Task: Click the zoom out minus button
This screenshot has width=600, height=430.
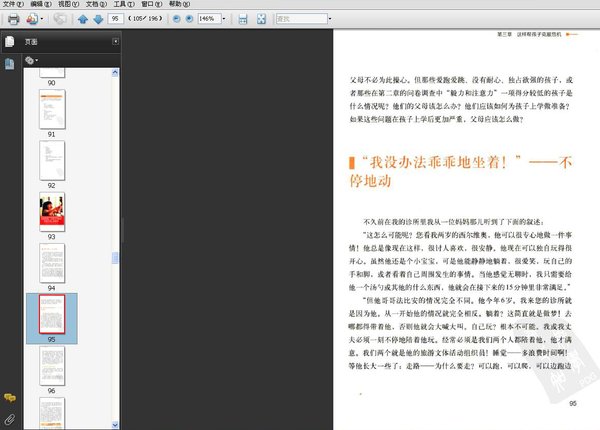Action: [x=176, y=18]
